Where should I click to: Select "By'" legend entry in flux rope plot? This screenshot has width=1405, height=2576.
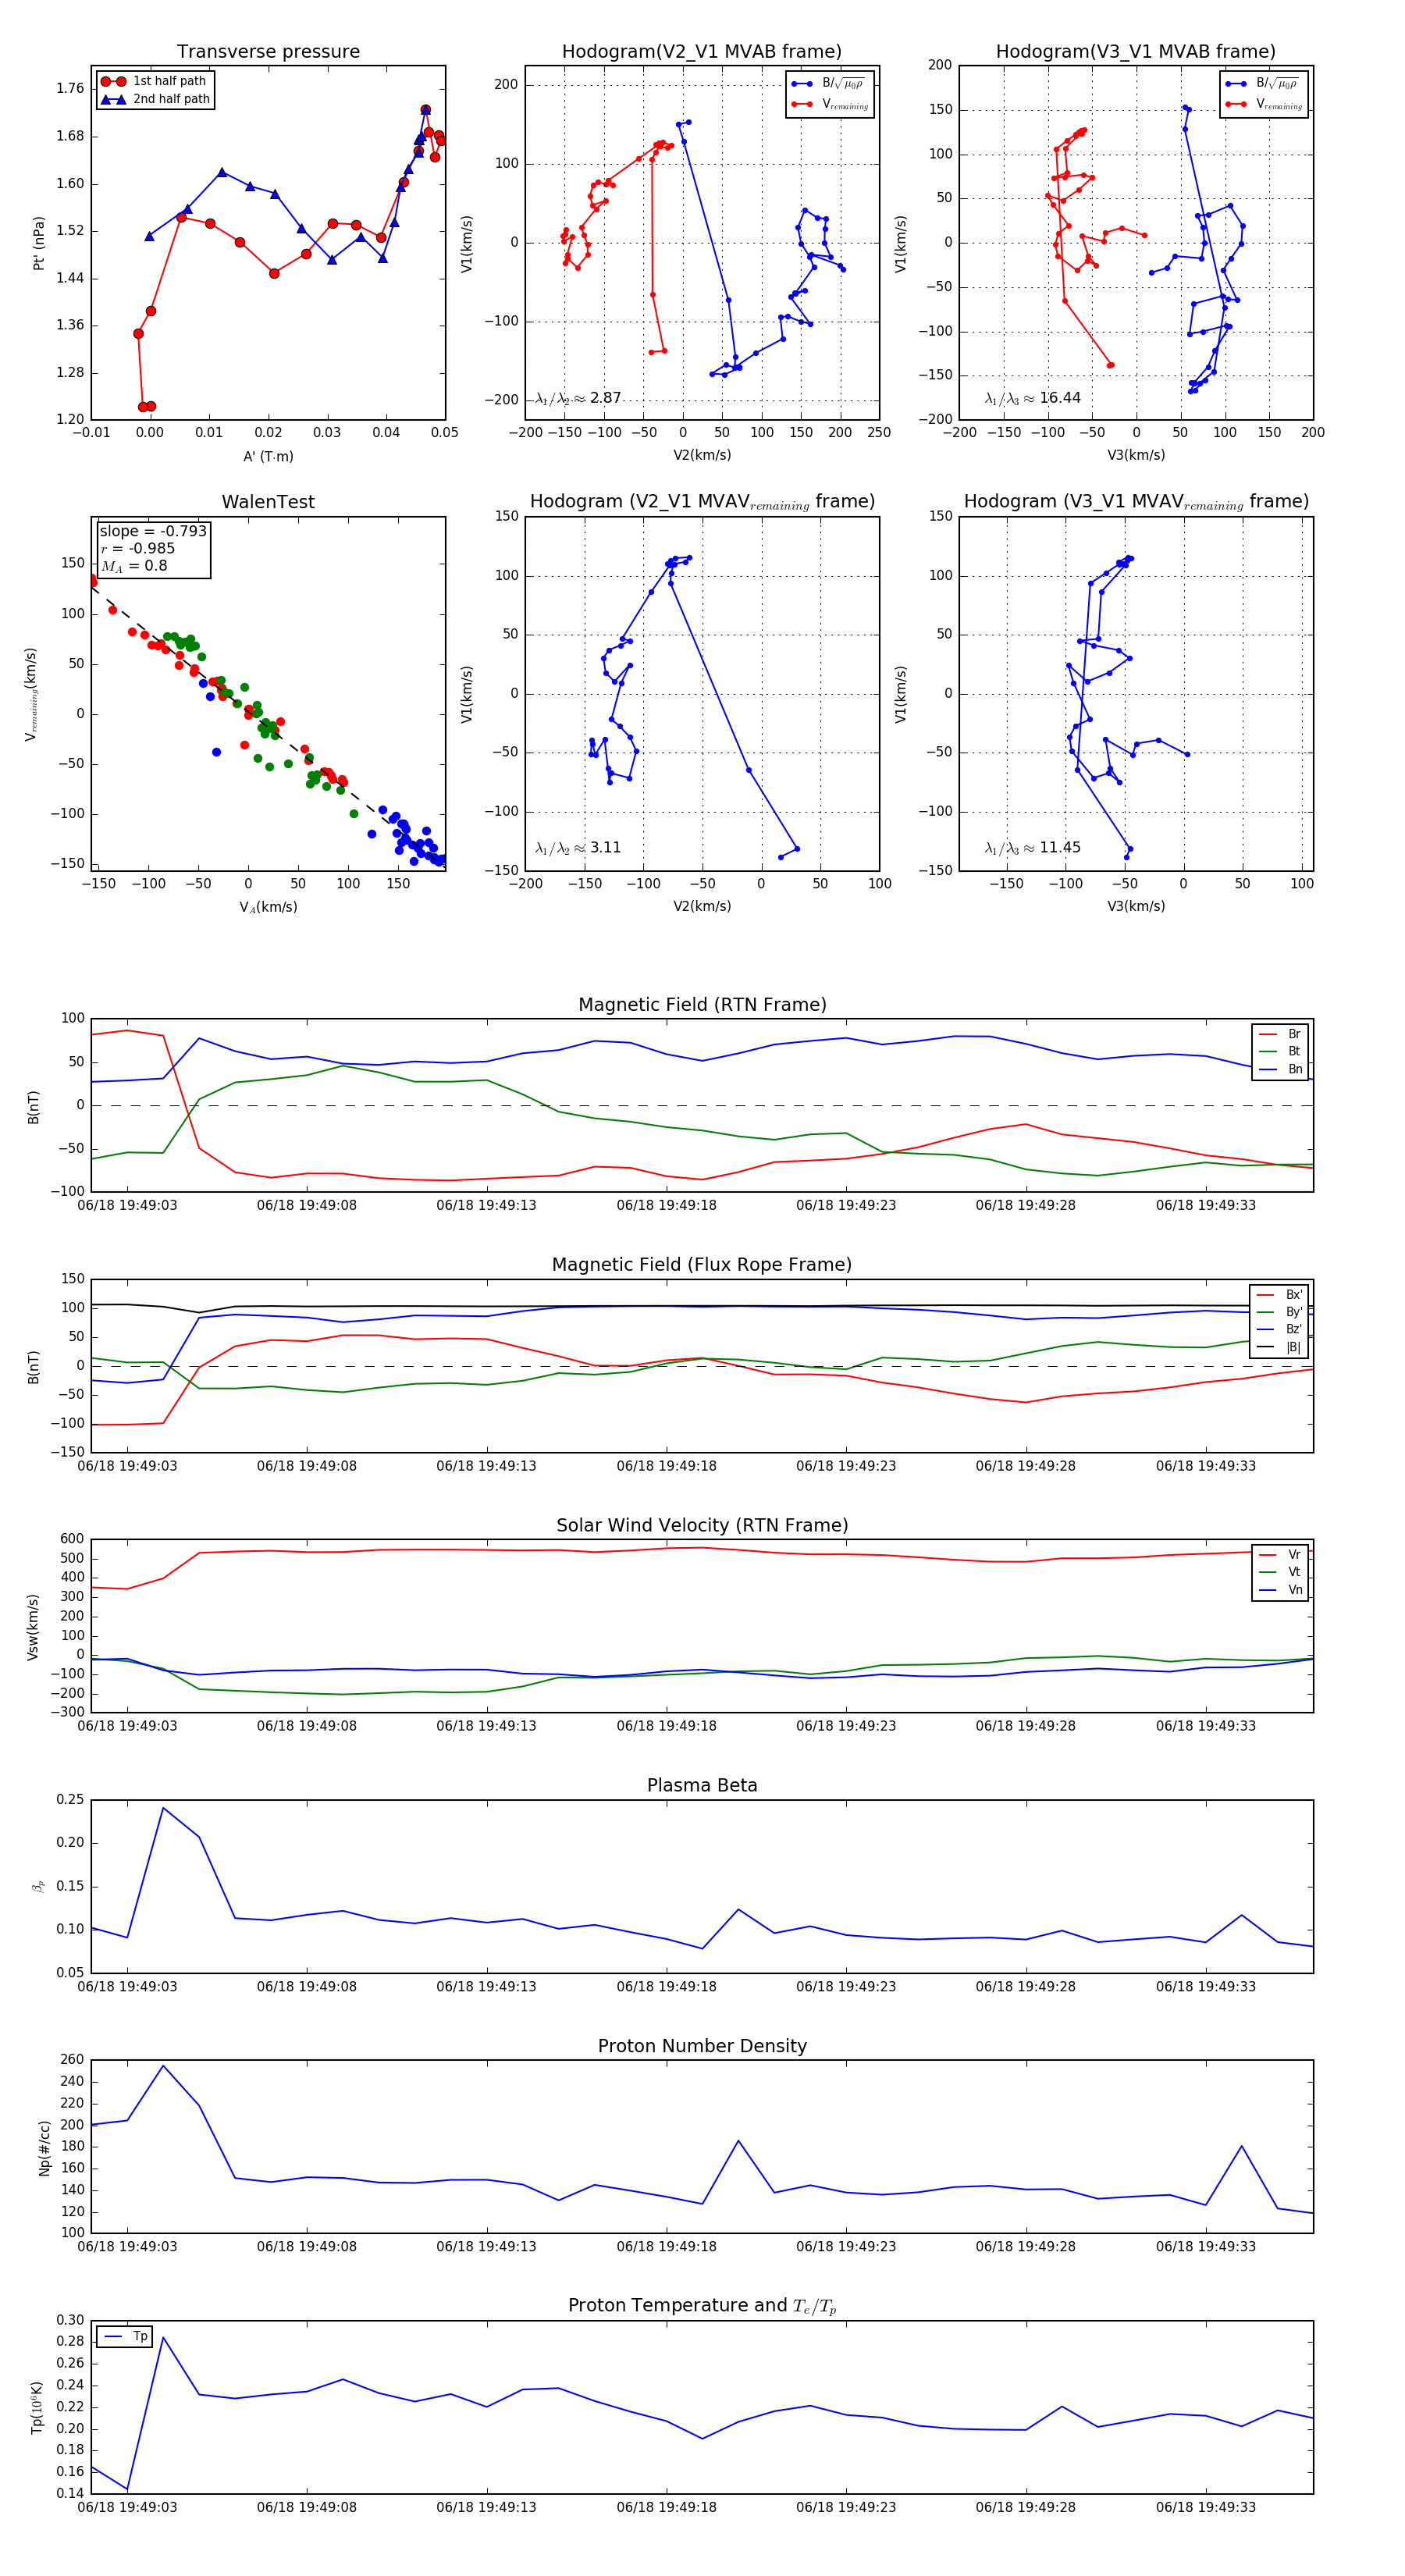point(1280,1312)
